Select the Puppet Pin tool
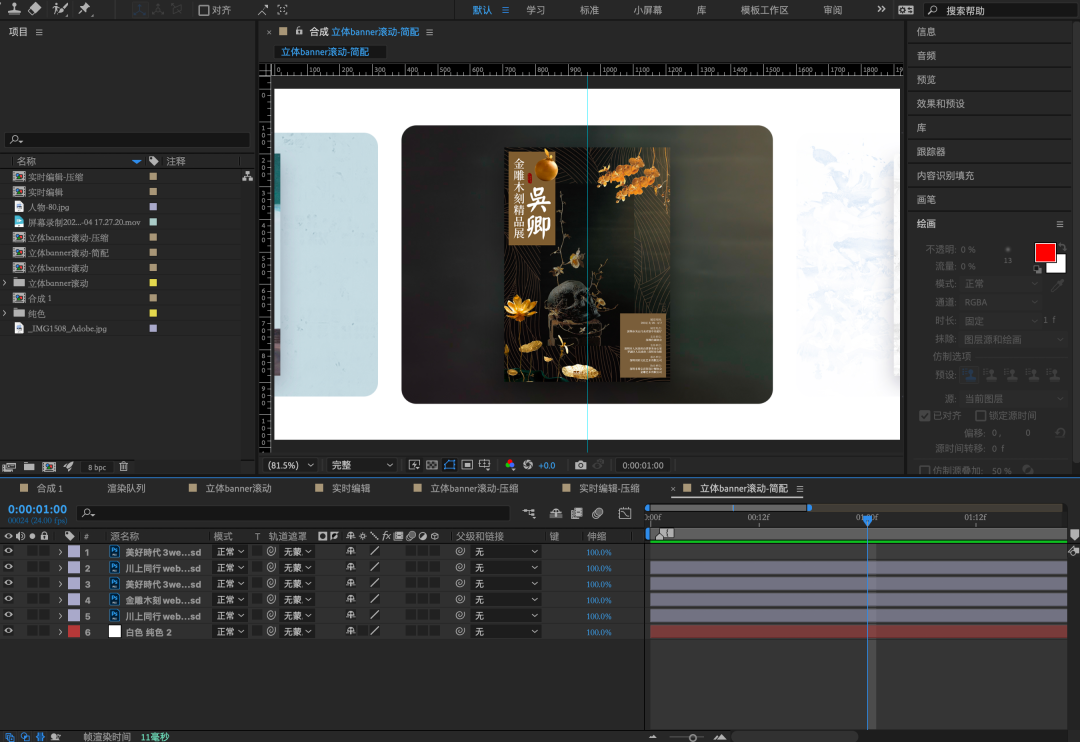1080x742 pixels. pos(84,9)
